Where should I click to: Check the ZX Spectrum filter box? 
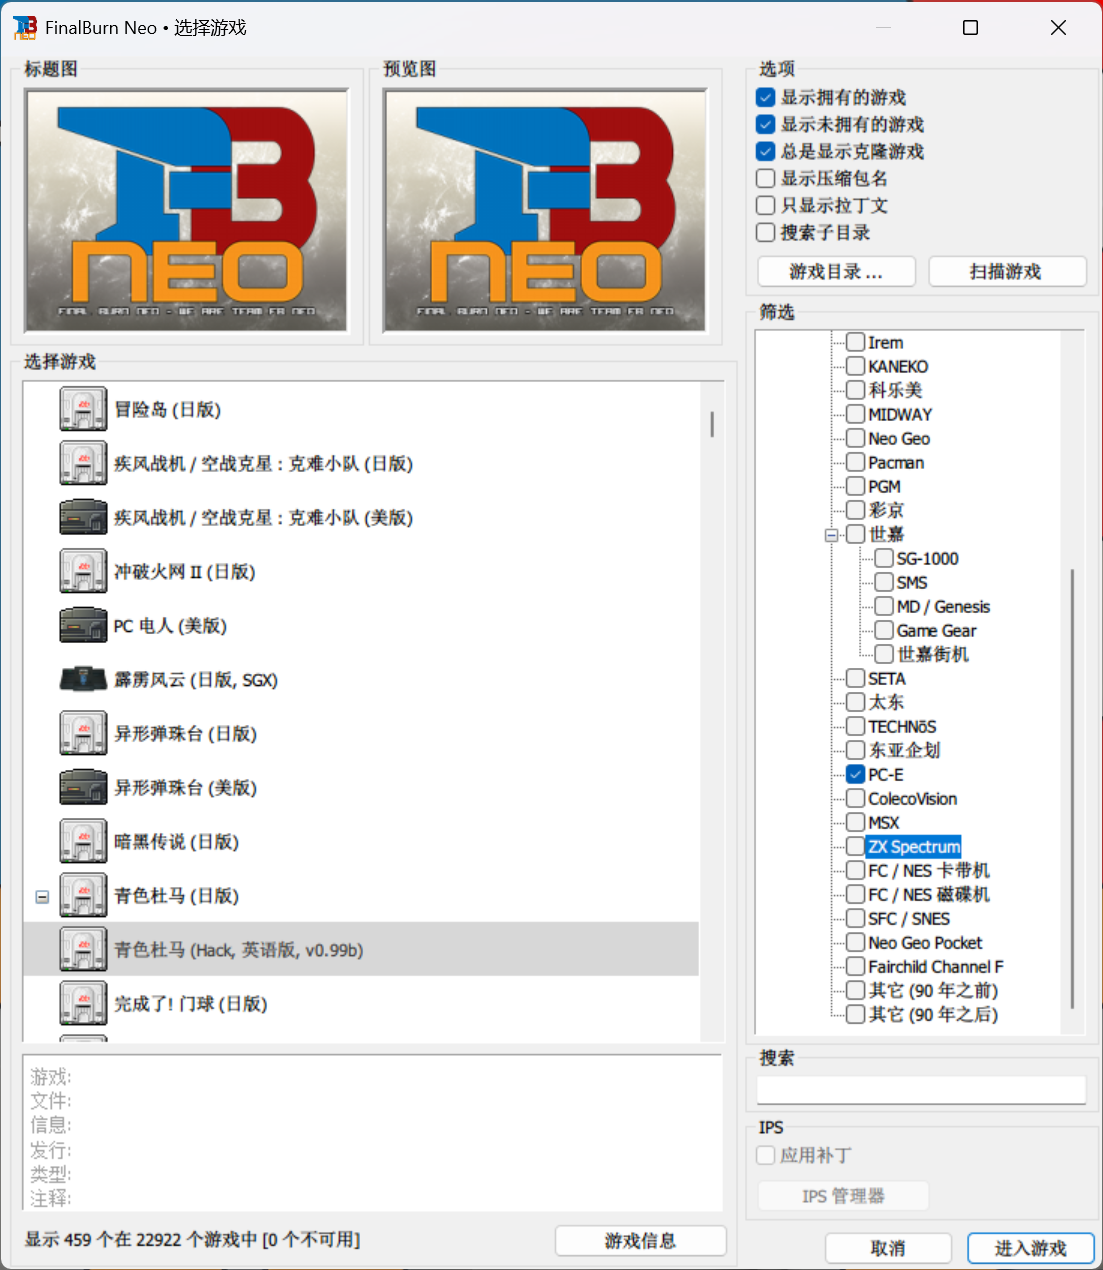tap(855, 846)
